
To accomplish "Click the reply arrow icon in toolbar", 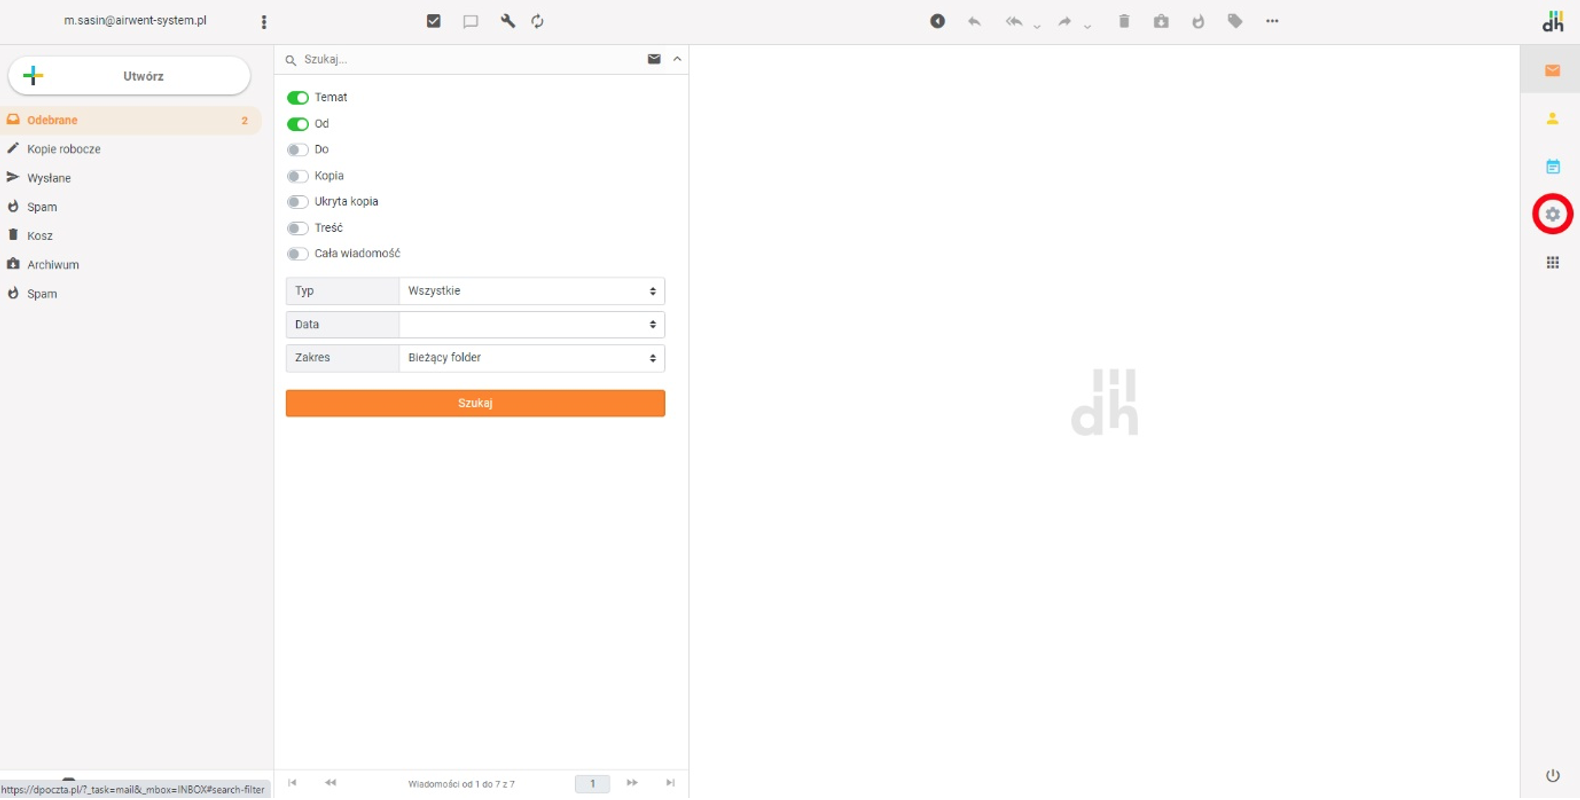I will coord(974,21).
